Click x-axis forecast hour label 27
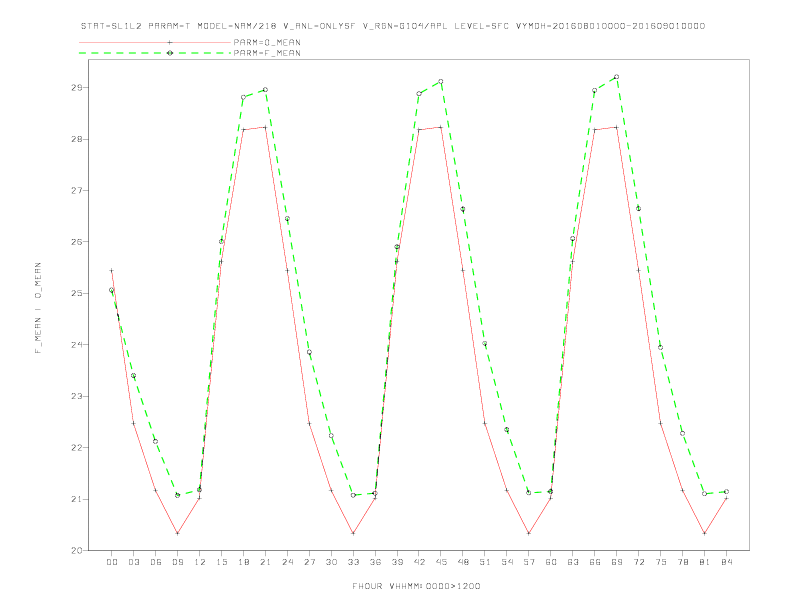Screen dimensions: 792x612 coord(309,562)
